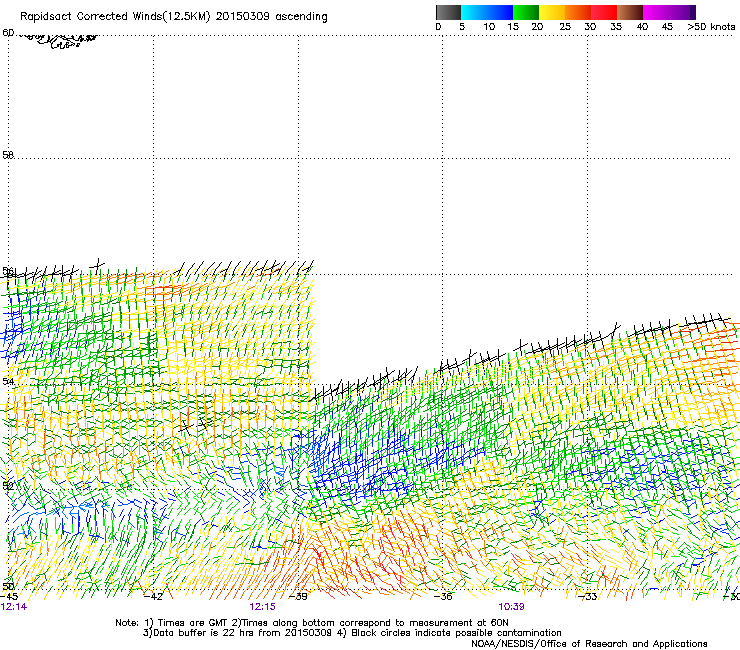Viewport: 740px width, 650px height.
Task: Click the 'Times are GMT' note line
Action: coord(312,623)
